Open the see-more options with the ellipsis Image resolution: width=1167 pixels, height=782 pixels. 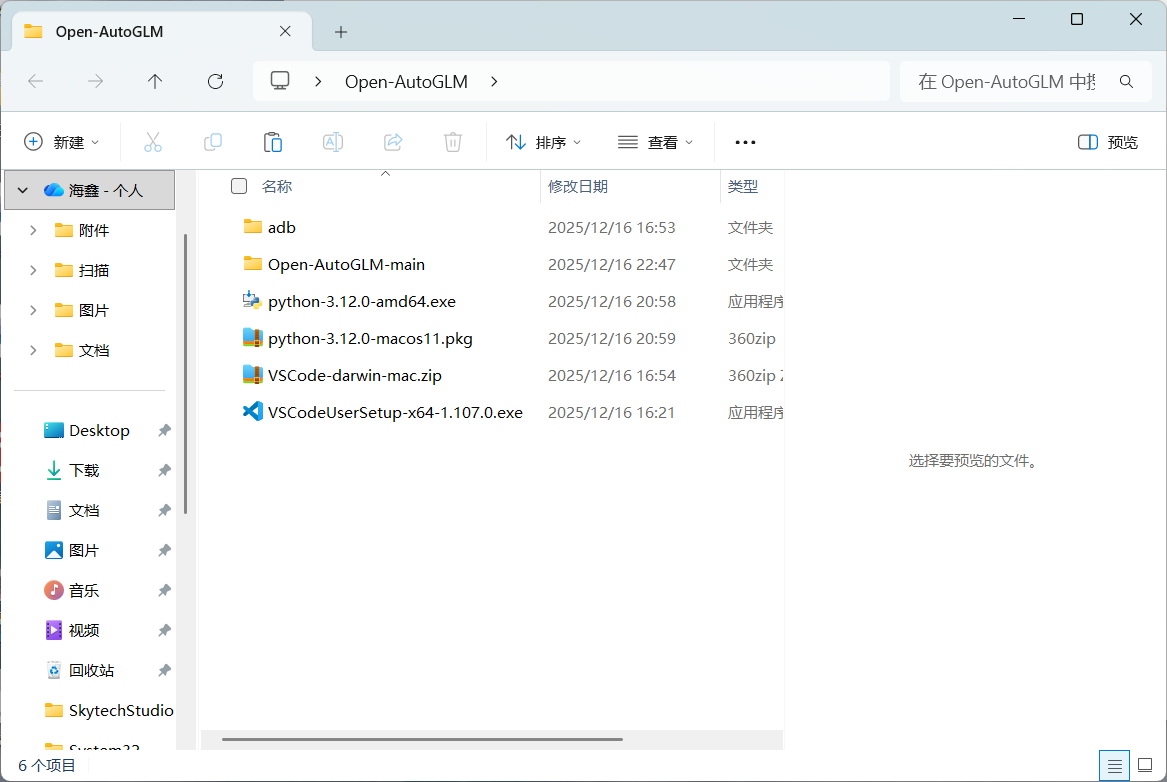pos(744,141)
